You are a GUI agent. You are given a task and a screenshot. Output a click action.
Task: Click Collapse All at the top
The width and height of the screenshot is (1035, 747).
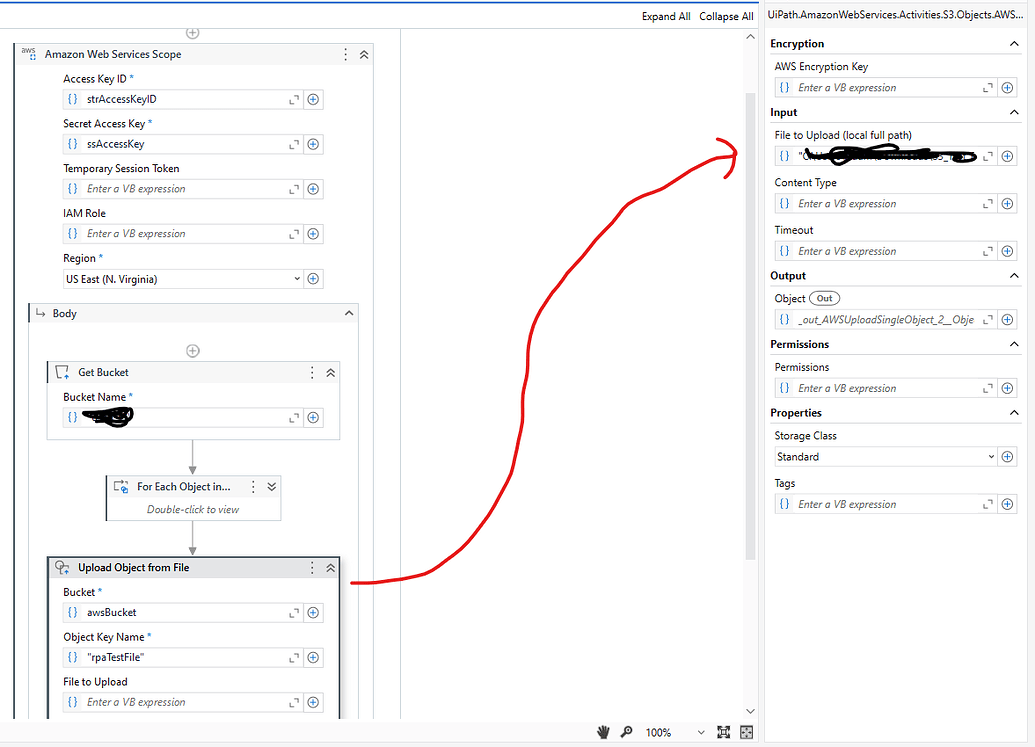(x=726, y=16)
